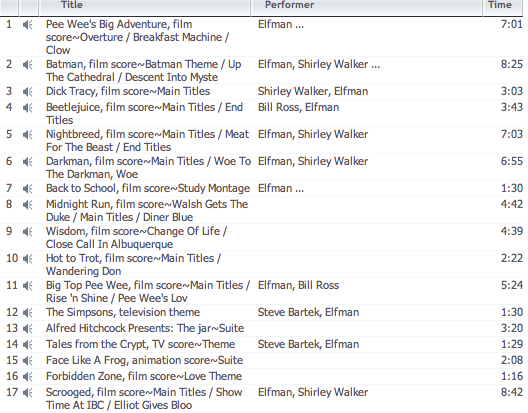Select Hot to Trot Main Titles track
The width and height of the screenshot is (528, 413).
coord(133,264)
